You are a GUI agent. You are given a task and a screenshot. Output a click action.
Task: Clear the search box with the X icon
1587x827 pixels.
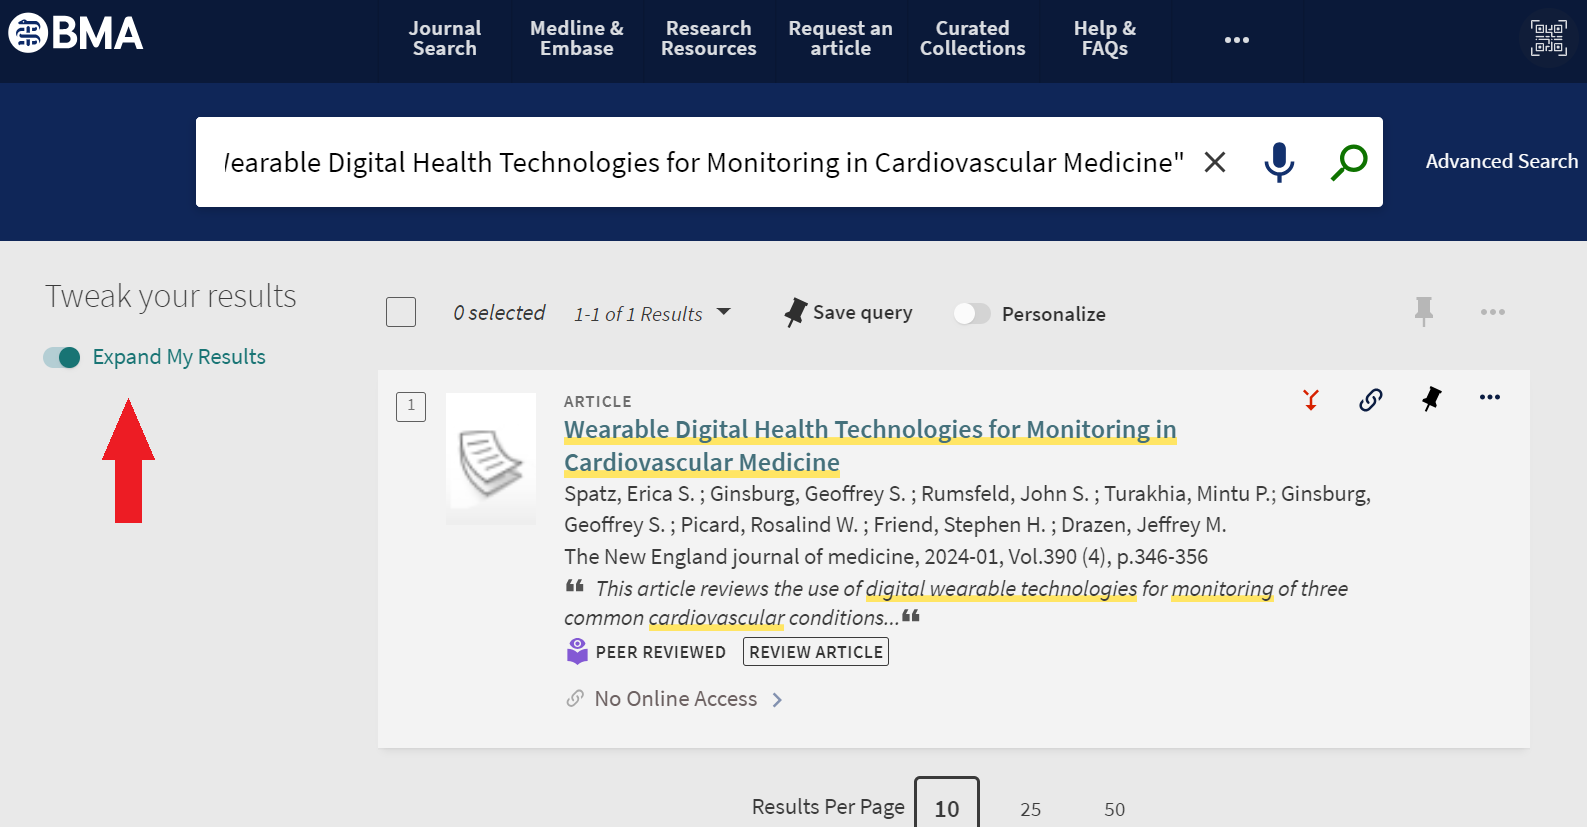pyautogui.click(x=1215, y=162)
